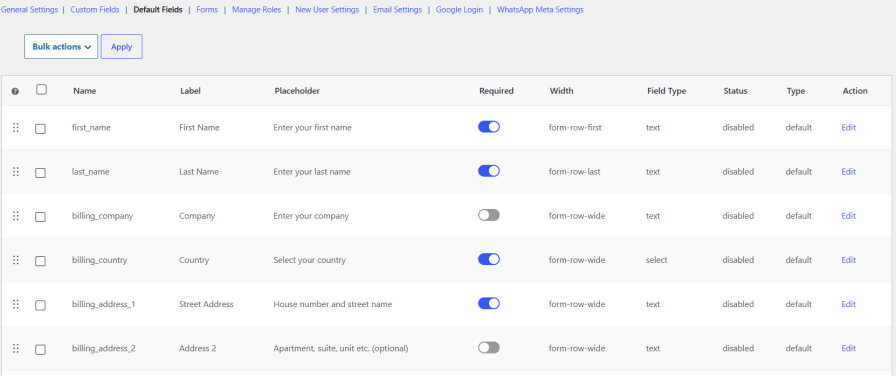Click the 'select' field type cell
The height and width of the screenshot is (376, 896).
point(657,260)
